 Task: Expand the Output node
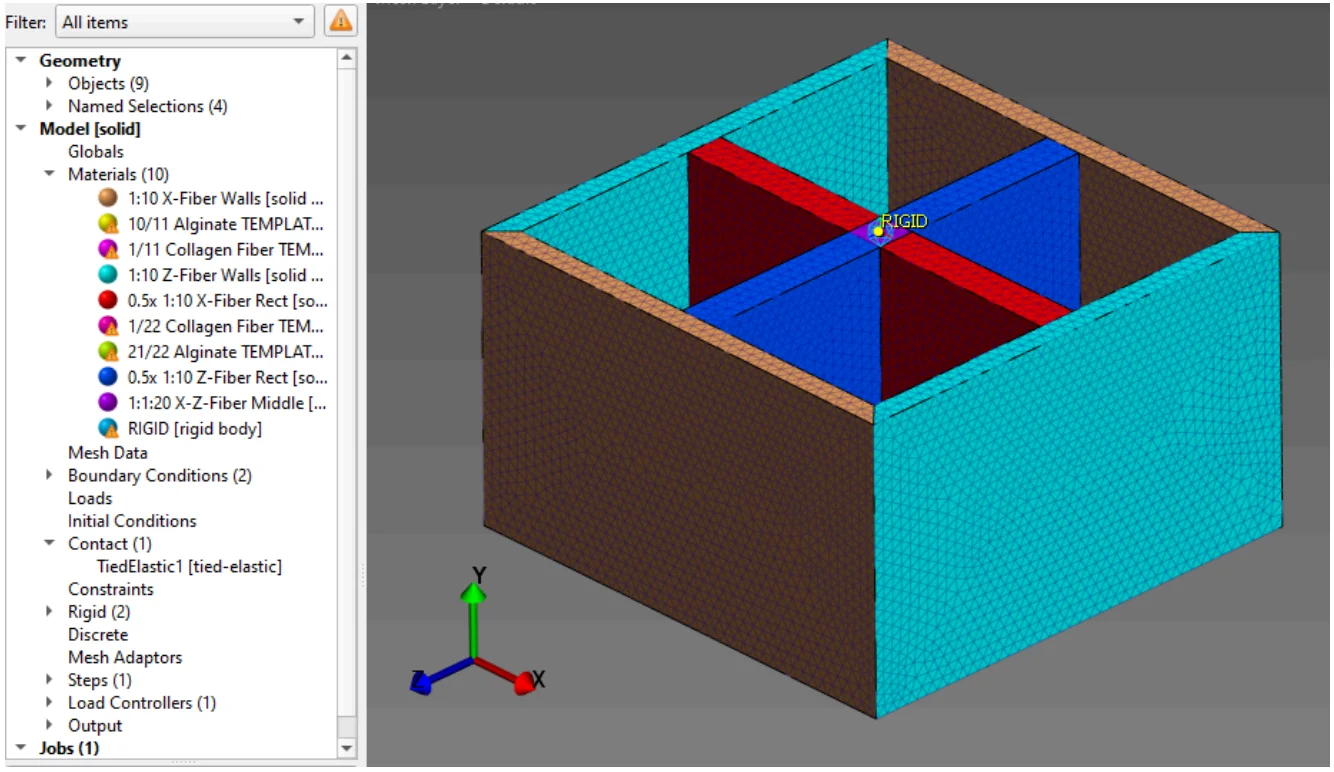49,726
